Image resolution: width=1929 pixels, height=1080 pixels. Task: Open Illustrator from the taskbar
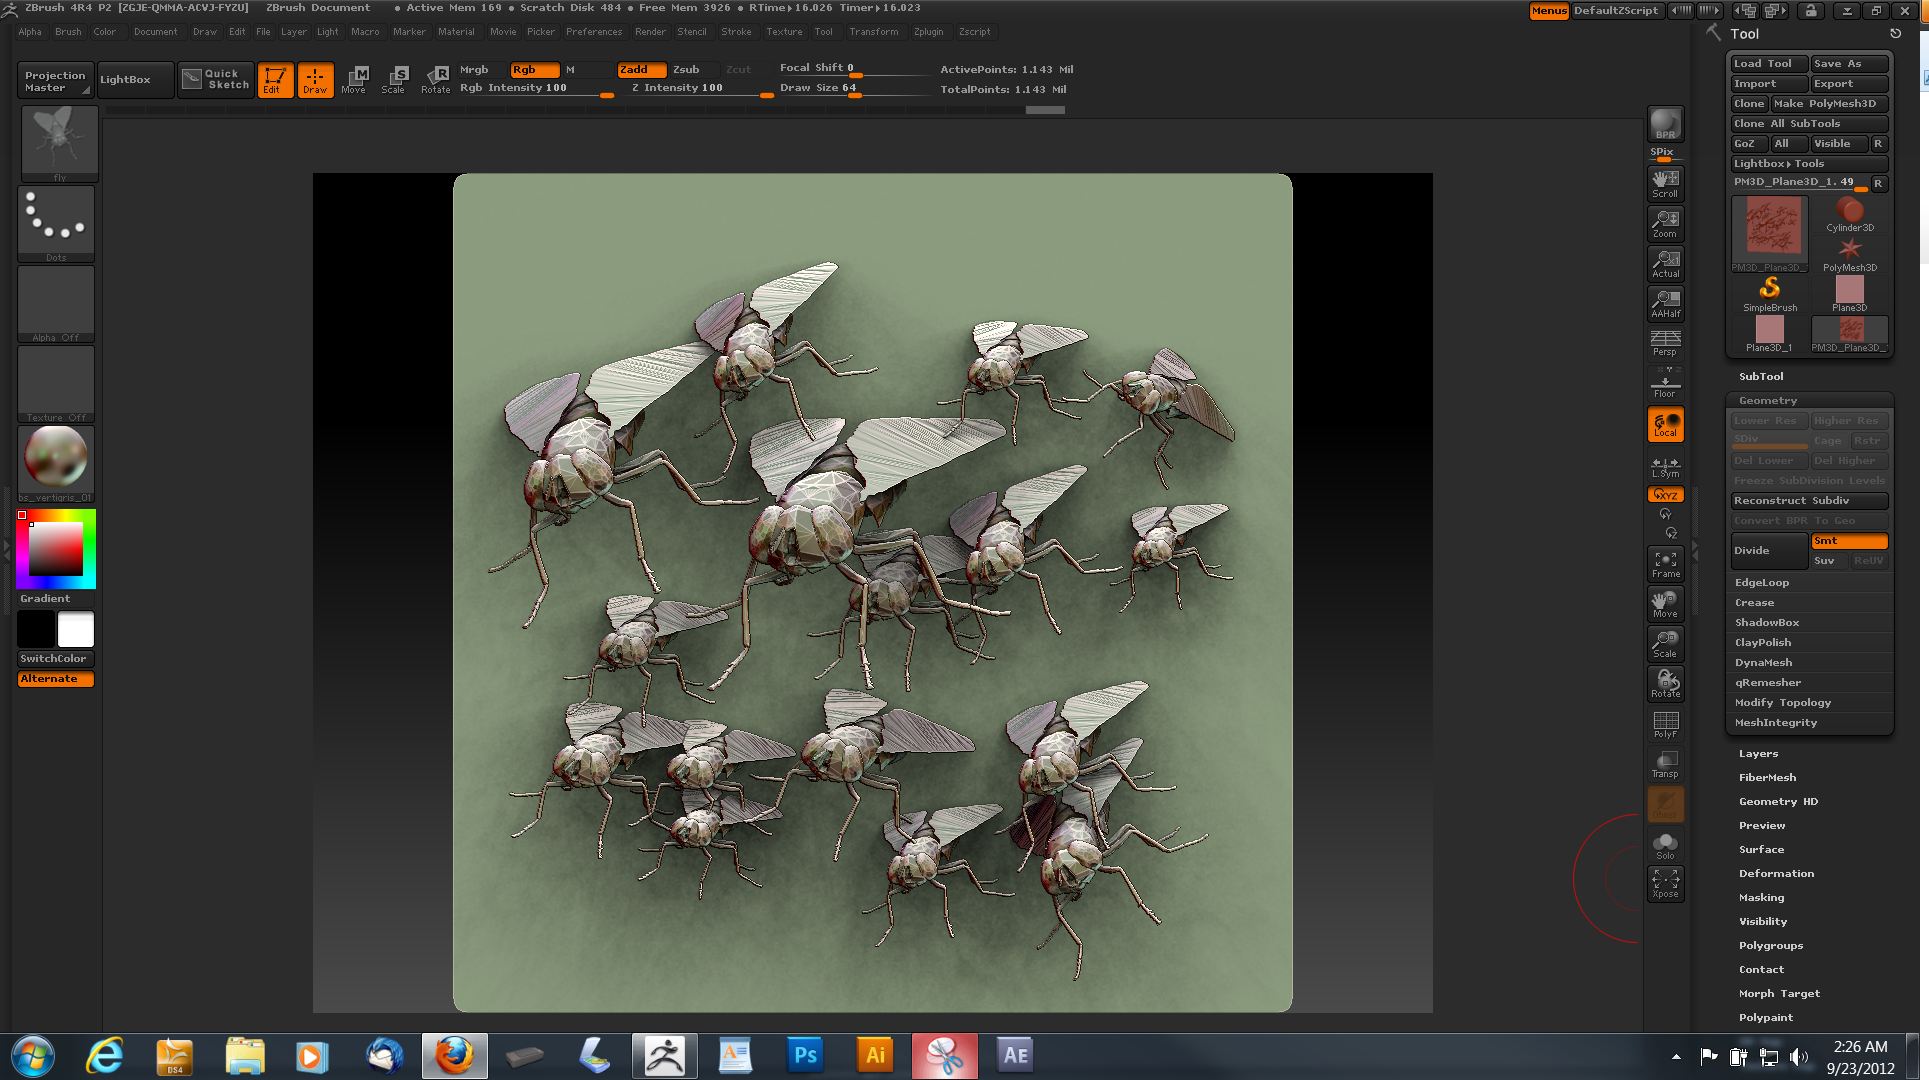[875, 1055]
